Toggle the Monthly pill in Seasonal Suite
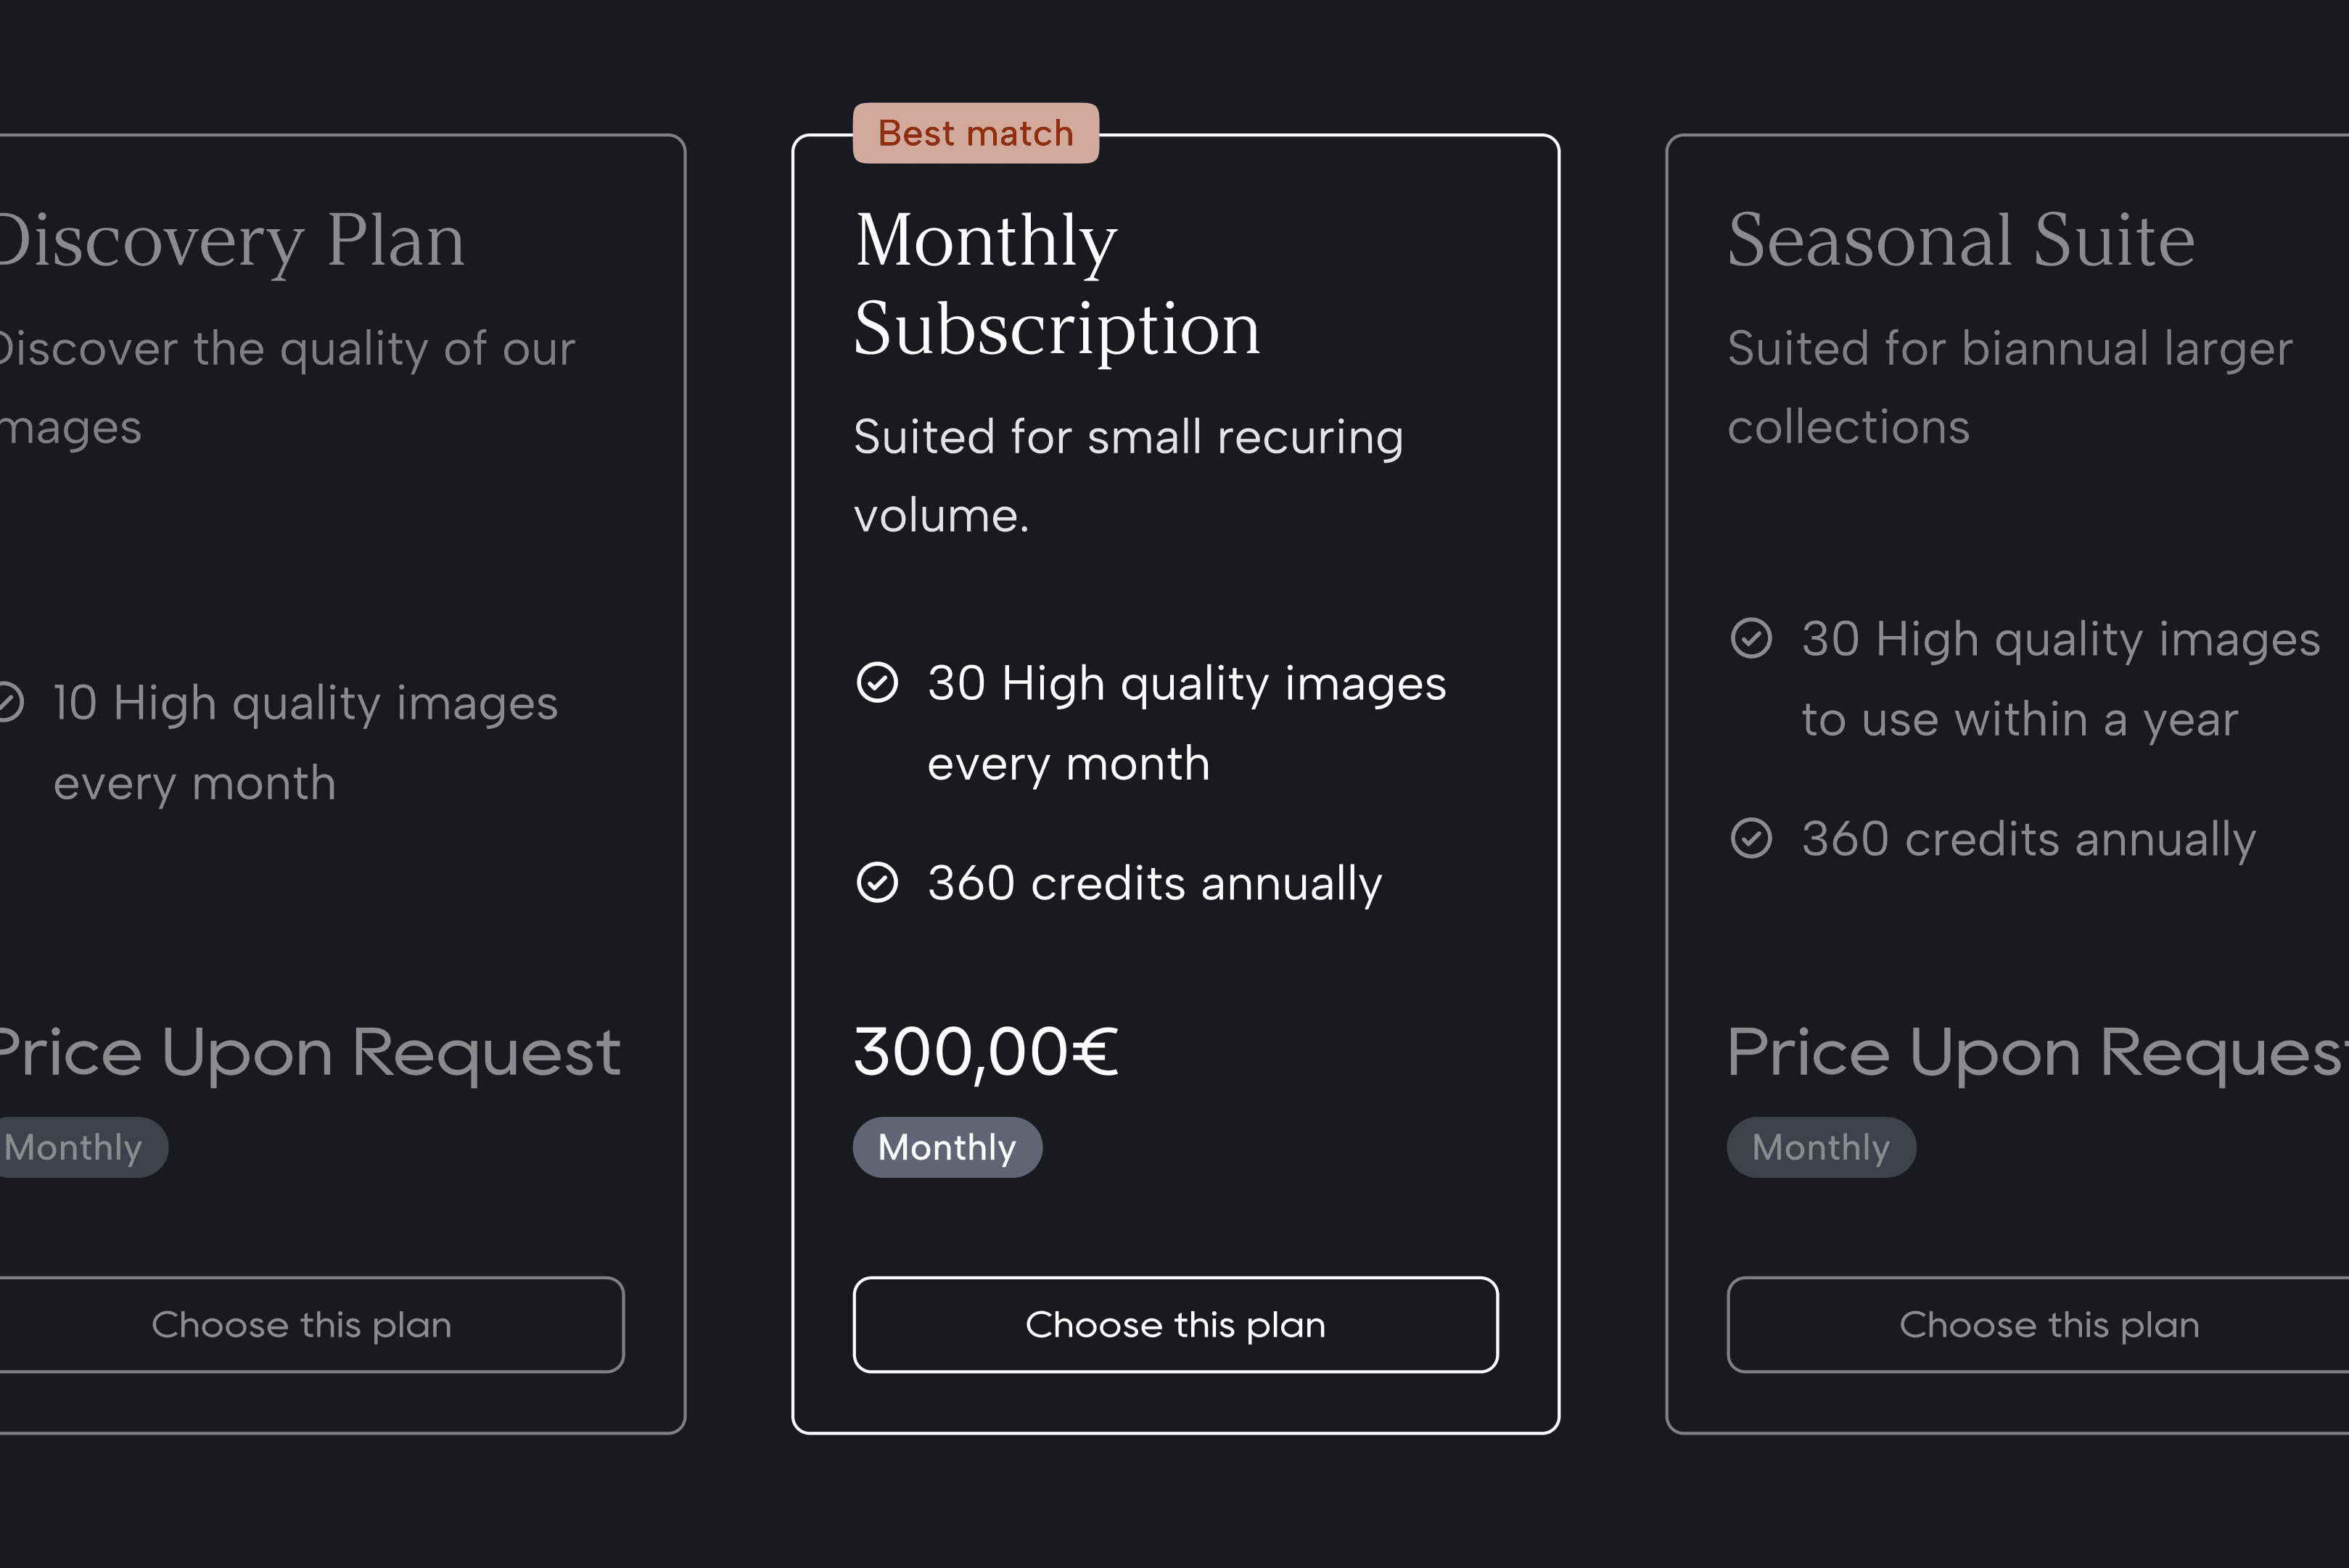2349x1568 pixels. 1821,1147
